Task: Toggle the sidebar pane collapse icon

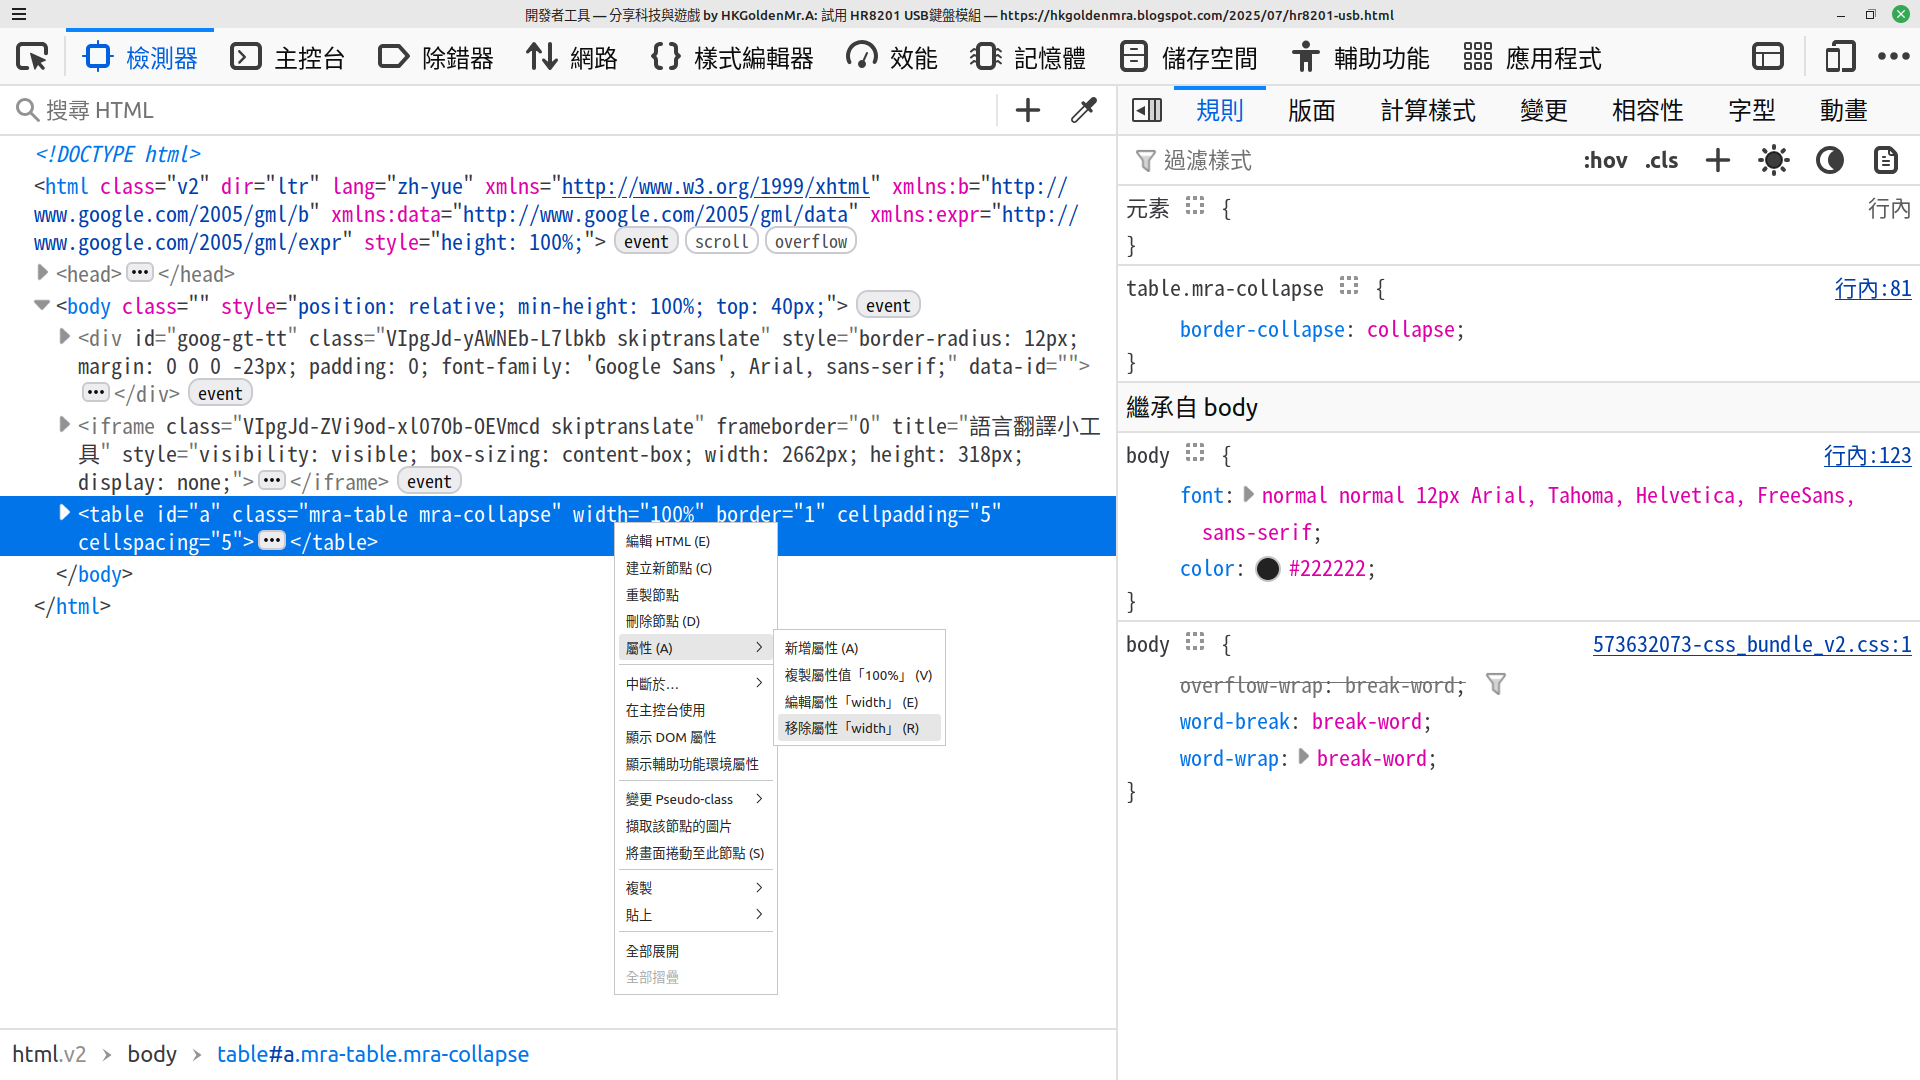Action: (1147, 110)
